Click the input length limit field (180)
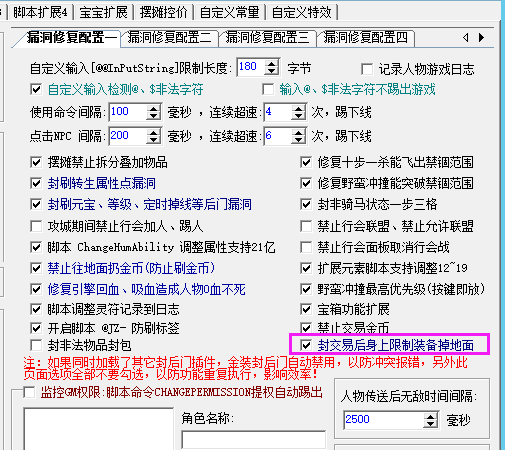 [x=251, y=67]
